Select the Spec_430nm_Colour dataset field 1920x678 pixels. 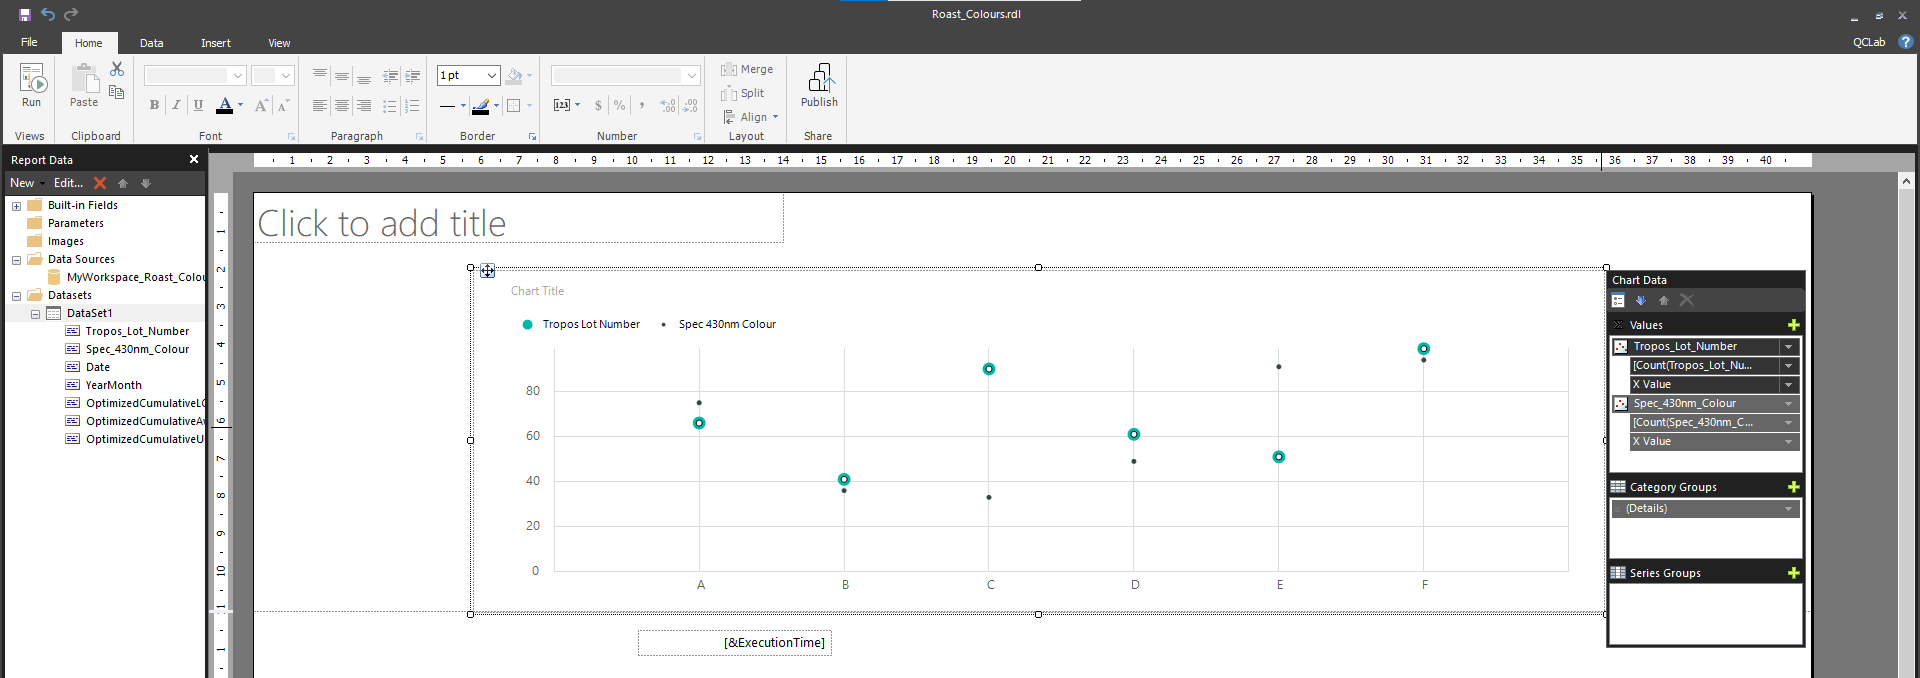point(137,349)
